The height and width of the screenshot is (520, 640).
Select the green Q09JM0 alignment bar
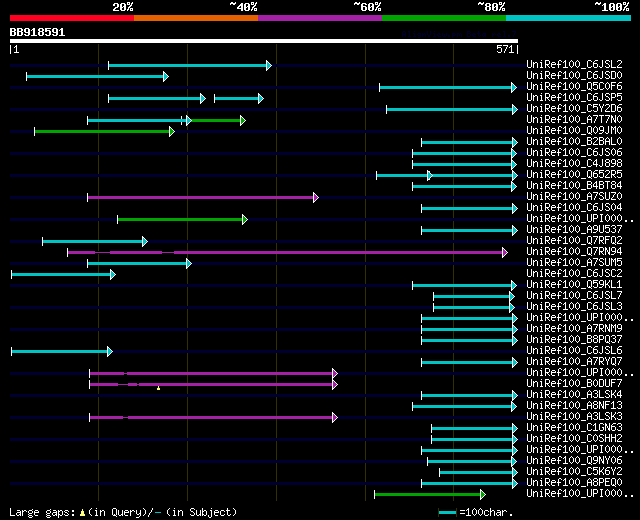click(104, 131)
